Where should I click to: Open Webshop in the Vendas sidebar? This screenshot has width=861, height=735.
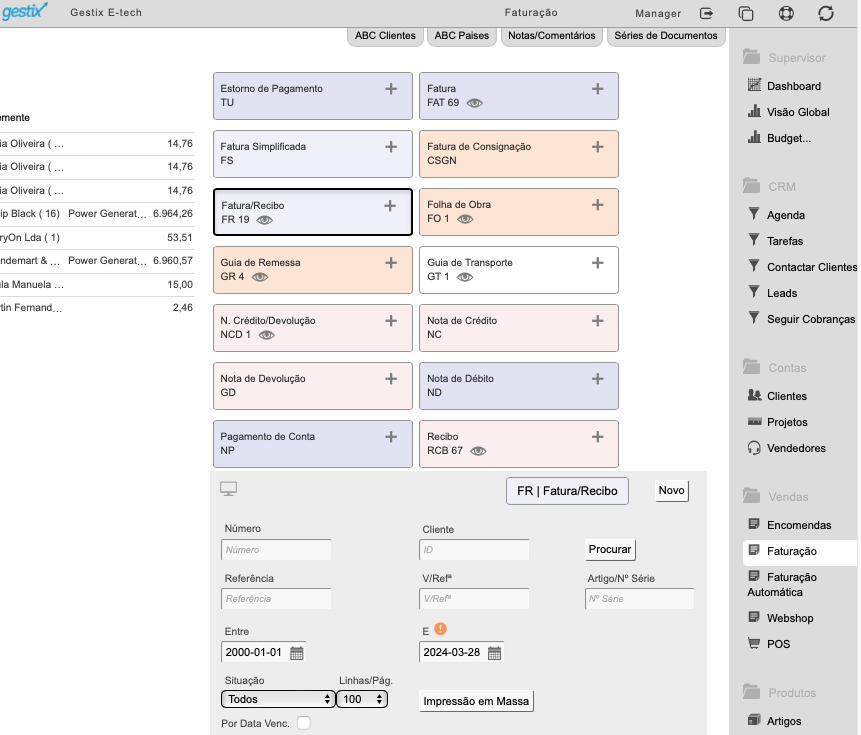tap(780, 618)
